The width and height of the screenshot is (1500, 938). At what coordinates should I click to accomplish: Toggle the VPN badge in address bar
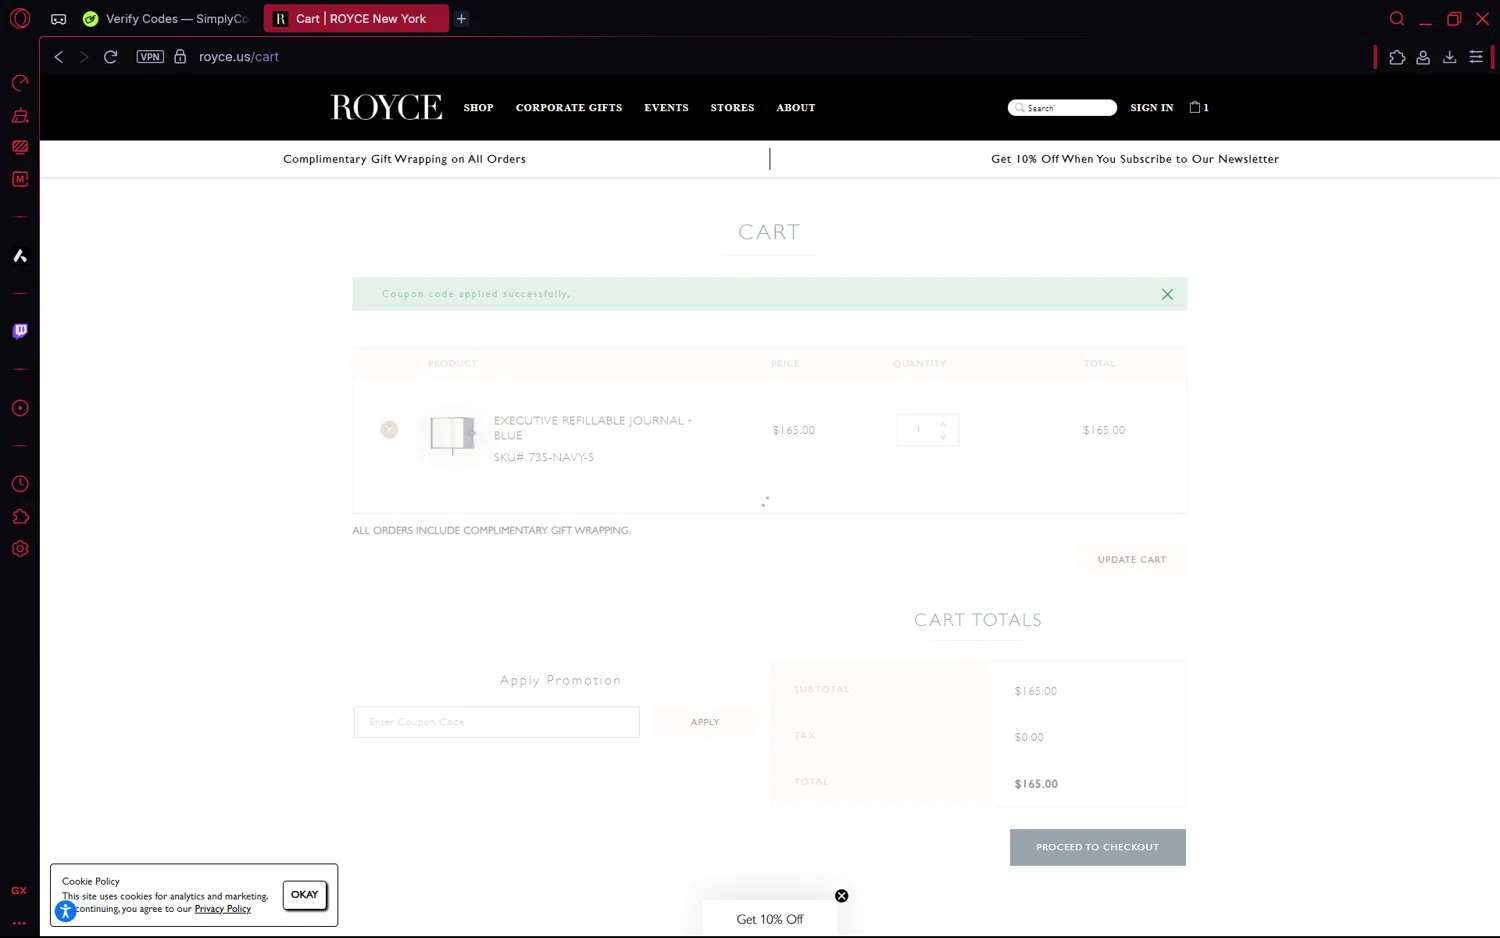(x=150, y=57)
